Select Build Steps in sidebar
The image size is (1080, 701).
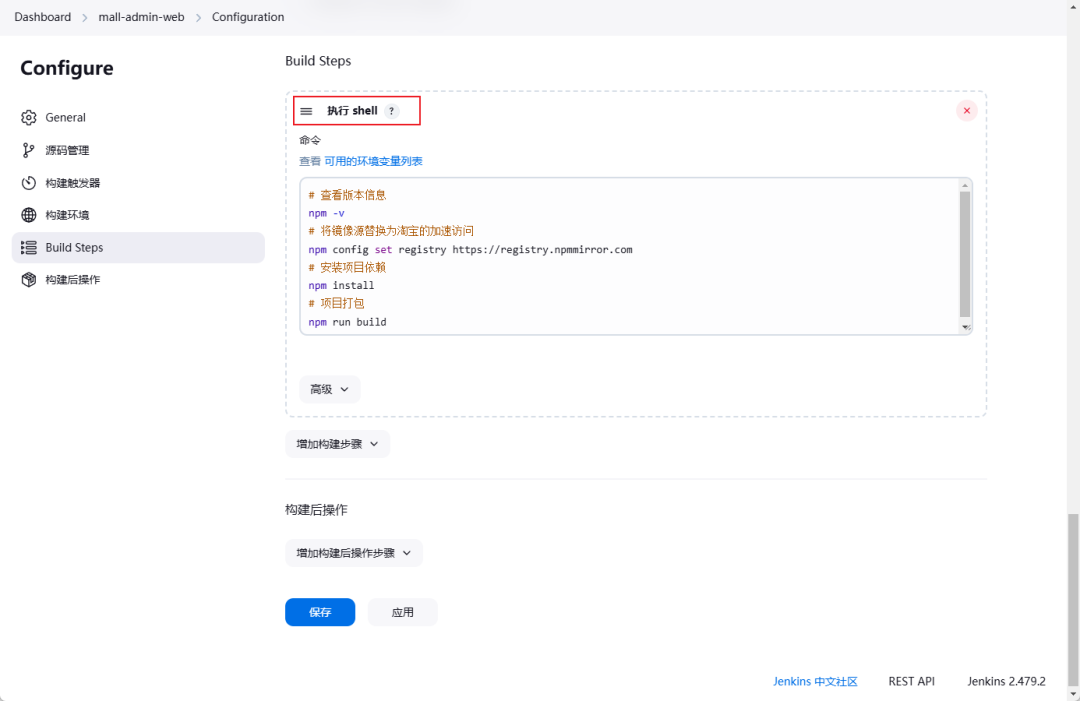coord(138,247)
